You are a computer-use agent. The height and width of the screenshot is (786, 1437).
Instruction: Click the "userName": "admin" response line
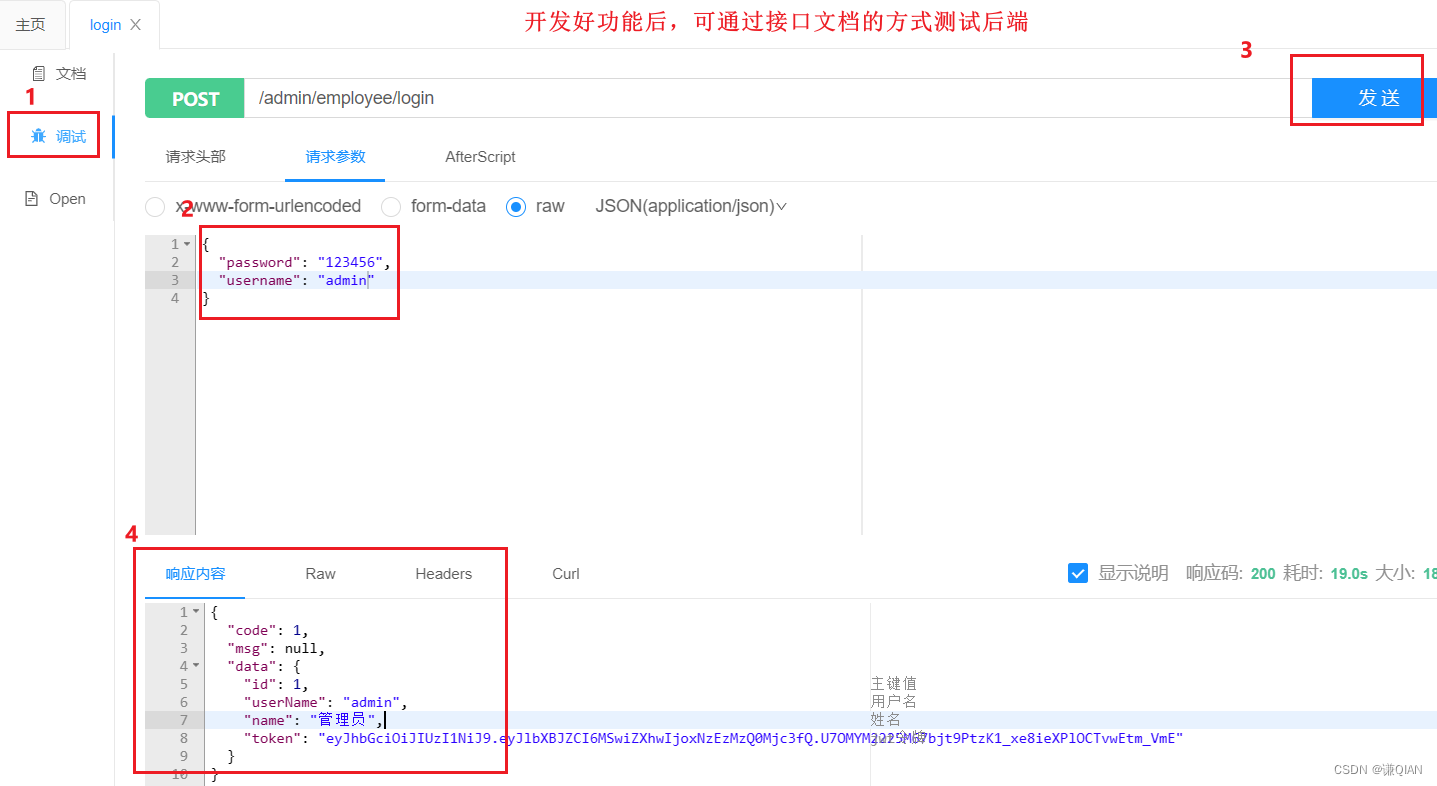325,702
